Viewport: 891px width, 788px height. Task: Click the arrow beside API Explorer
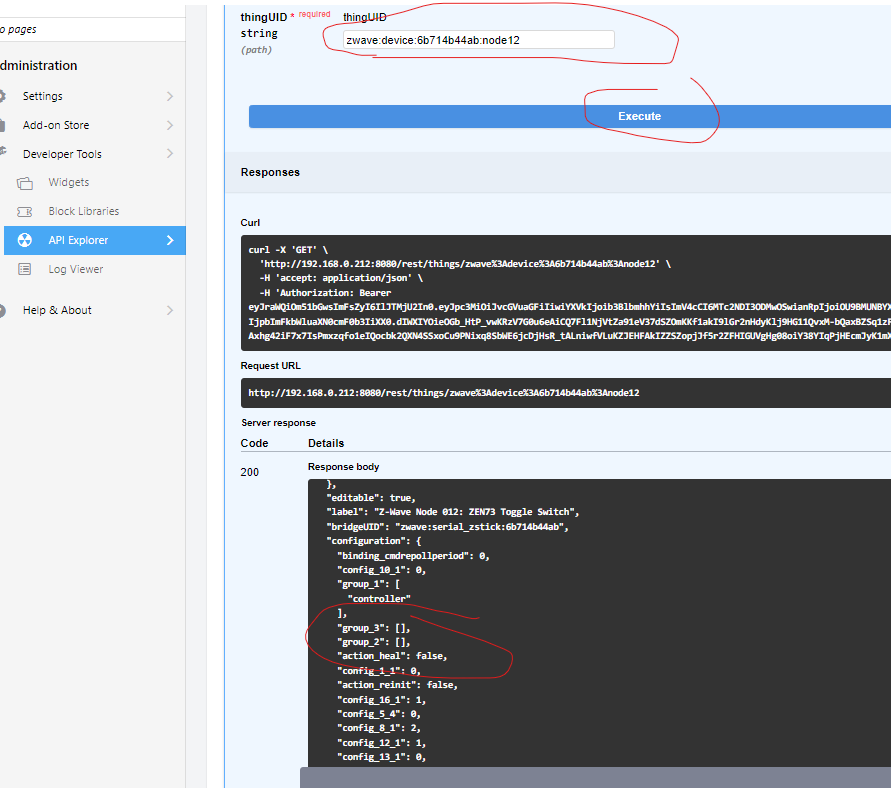tap(170, 241)
